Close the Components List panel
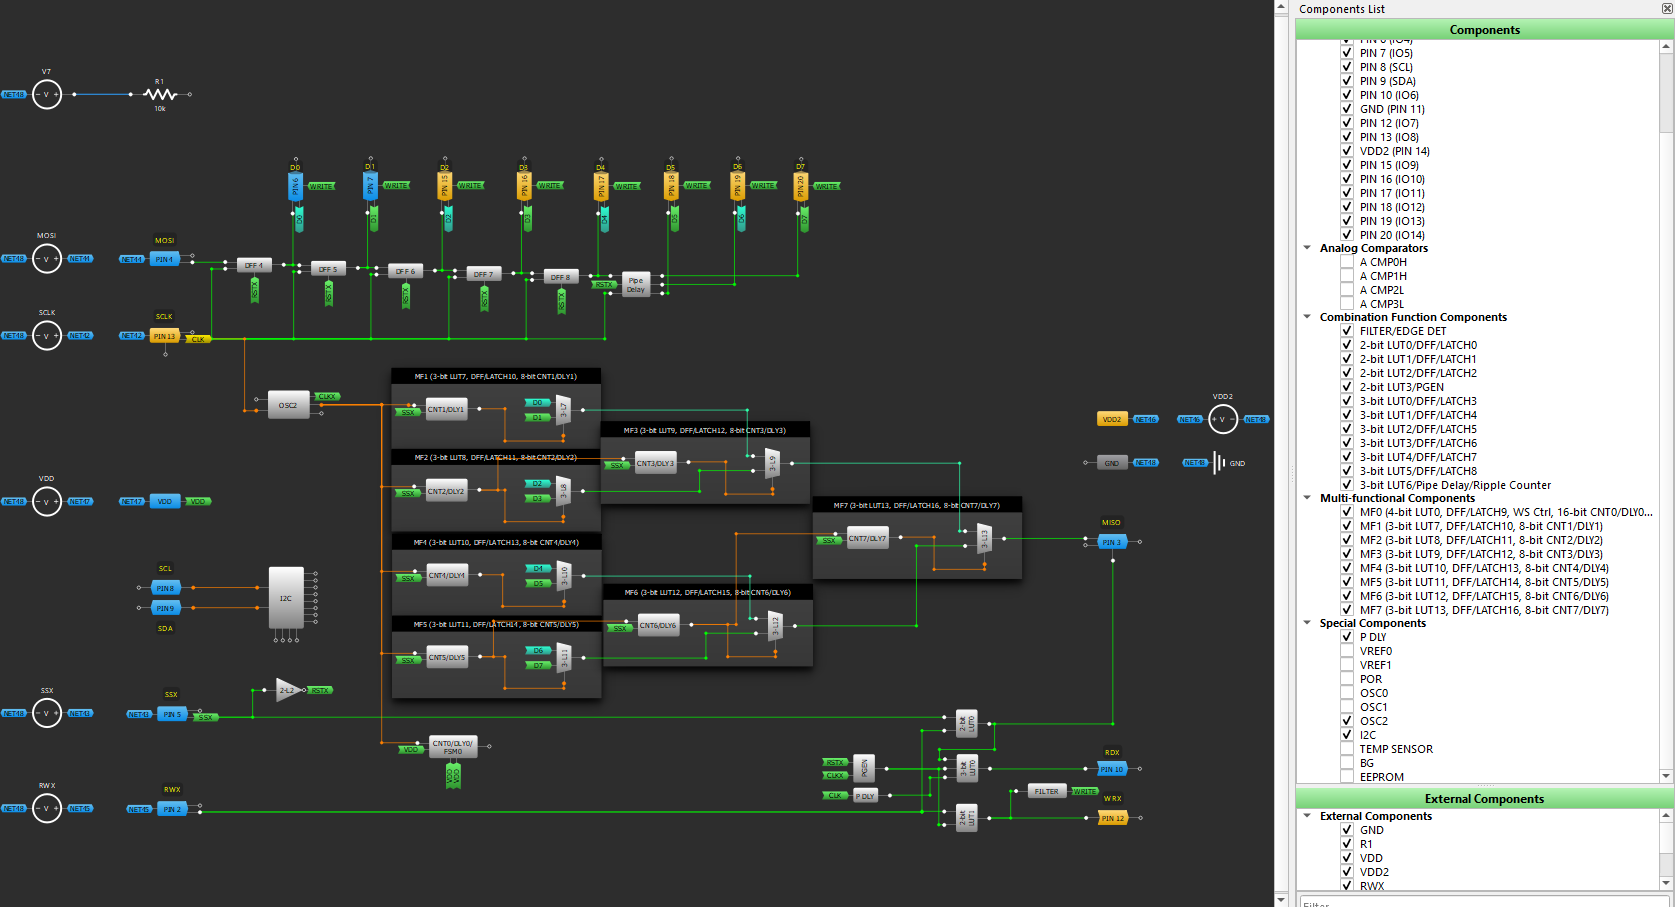 1666,9
